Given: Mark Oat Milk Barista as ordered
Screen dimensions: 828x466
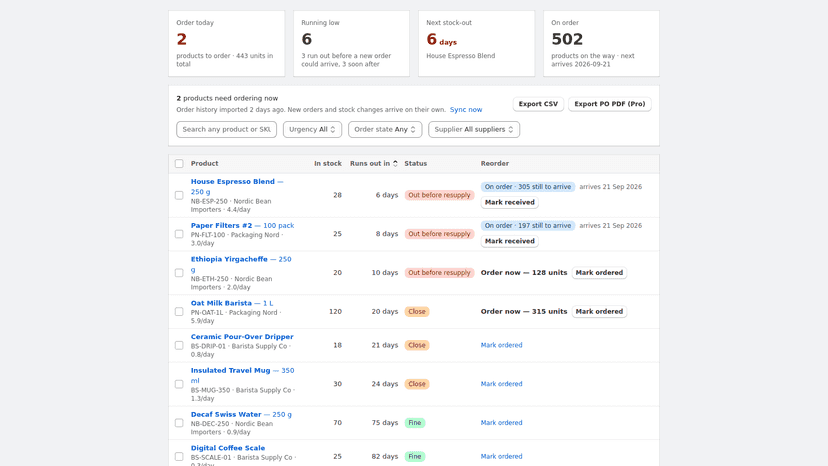Looking at the screenshot, I should [599, 311].
